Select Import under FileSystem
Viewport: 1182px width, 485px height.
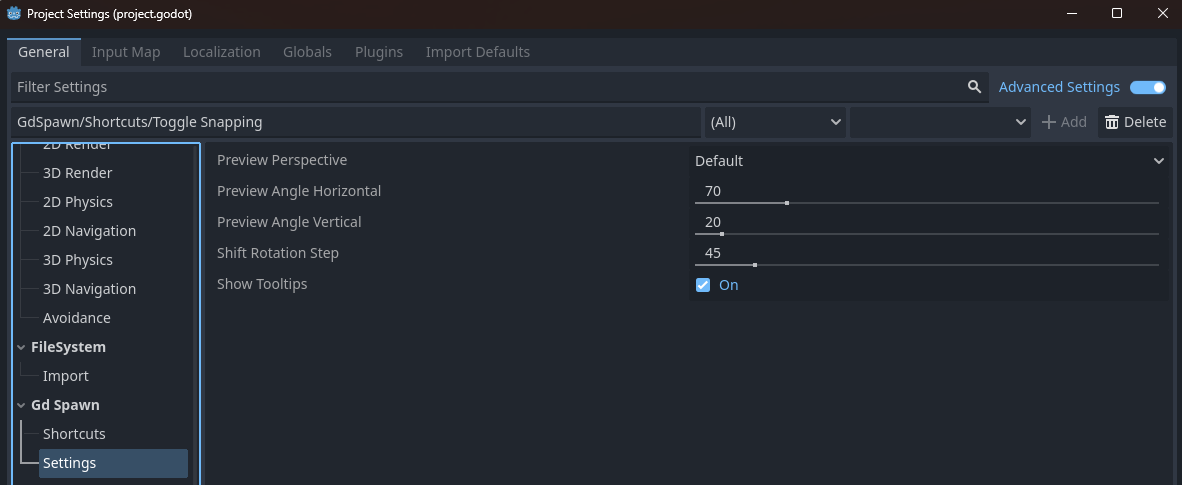[x=66, y=376]
